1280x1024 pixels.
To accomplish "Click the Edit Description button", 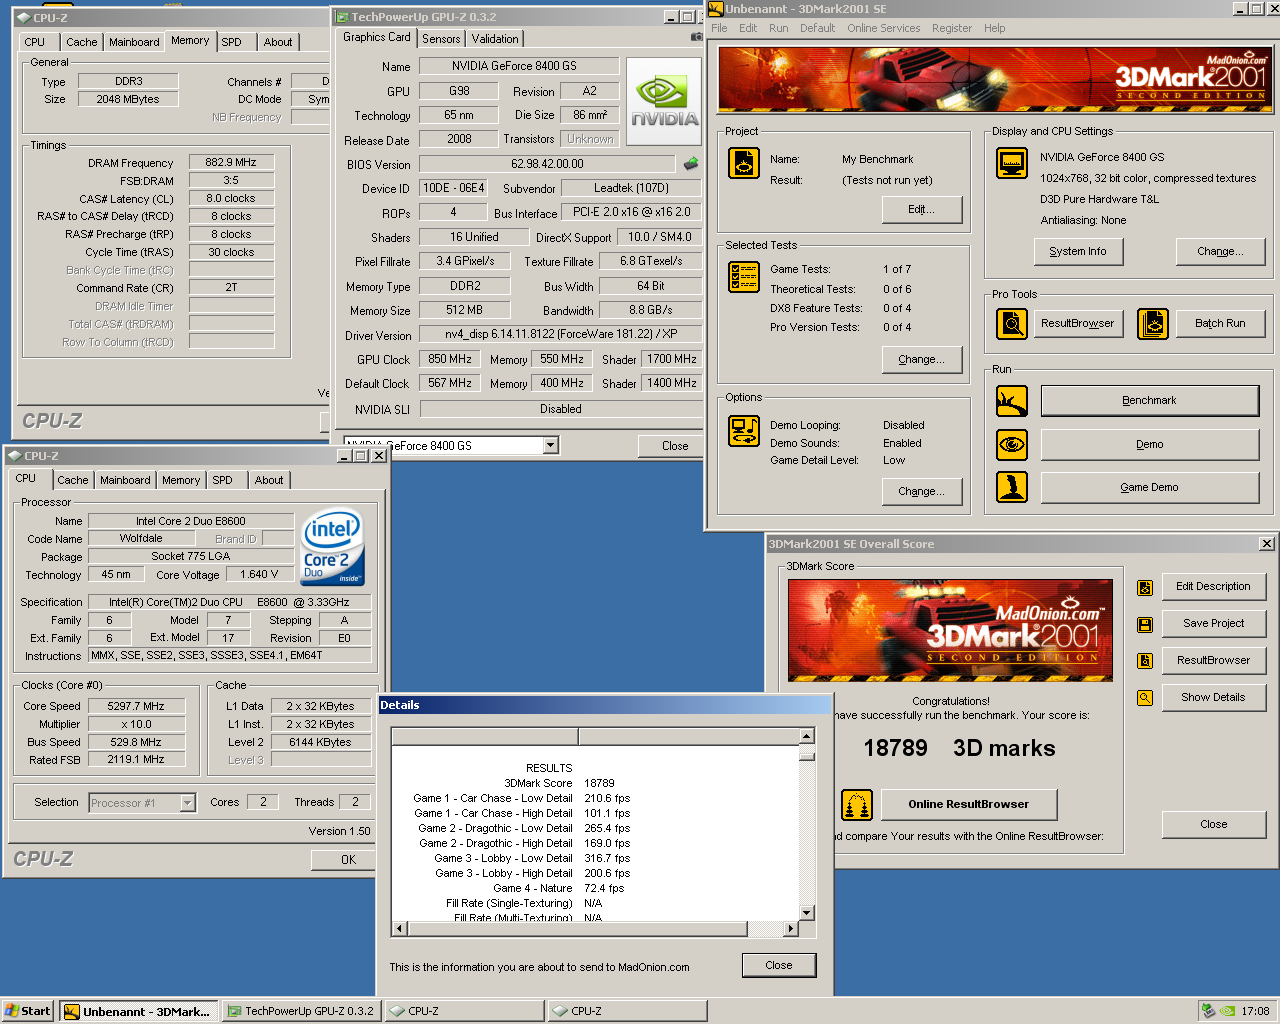I will (1213, 587).
